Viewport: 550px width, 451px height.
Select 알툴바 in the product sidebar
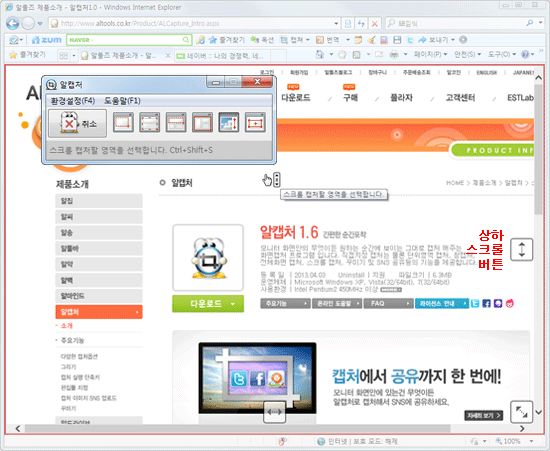99,249
